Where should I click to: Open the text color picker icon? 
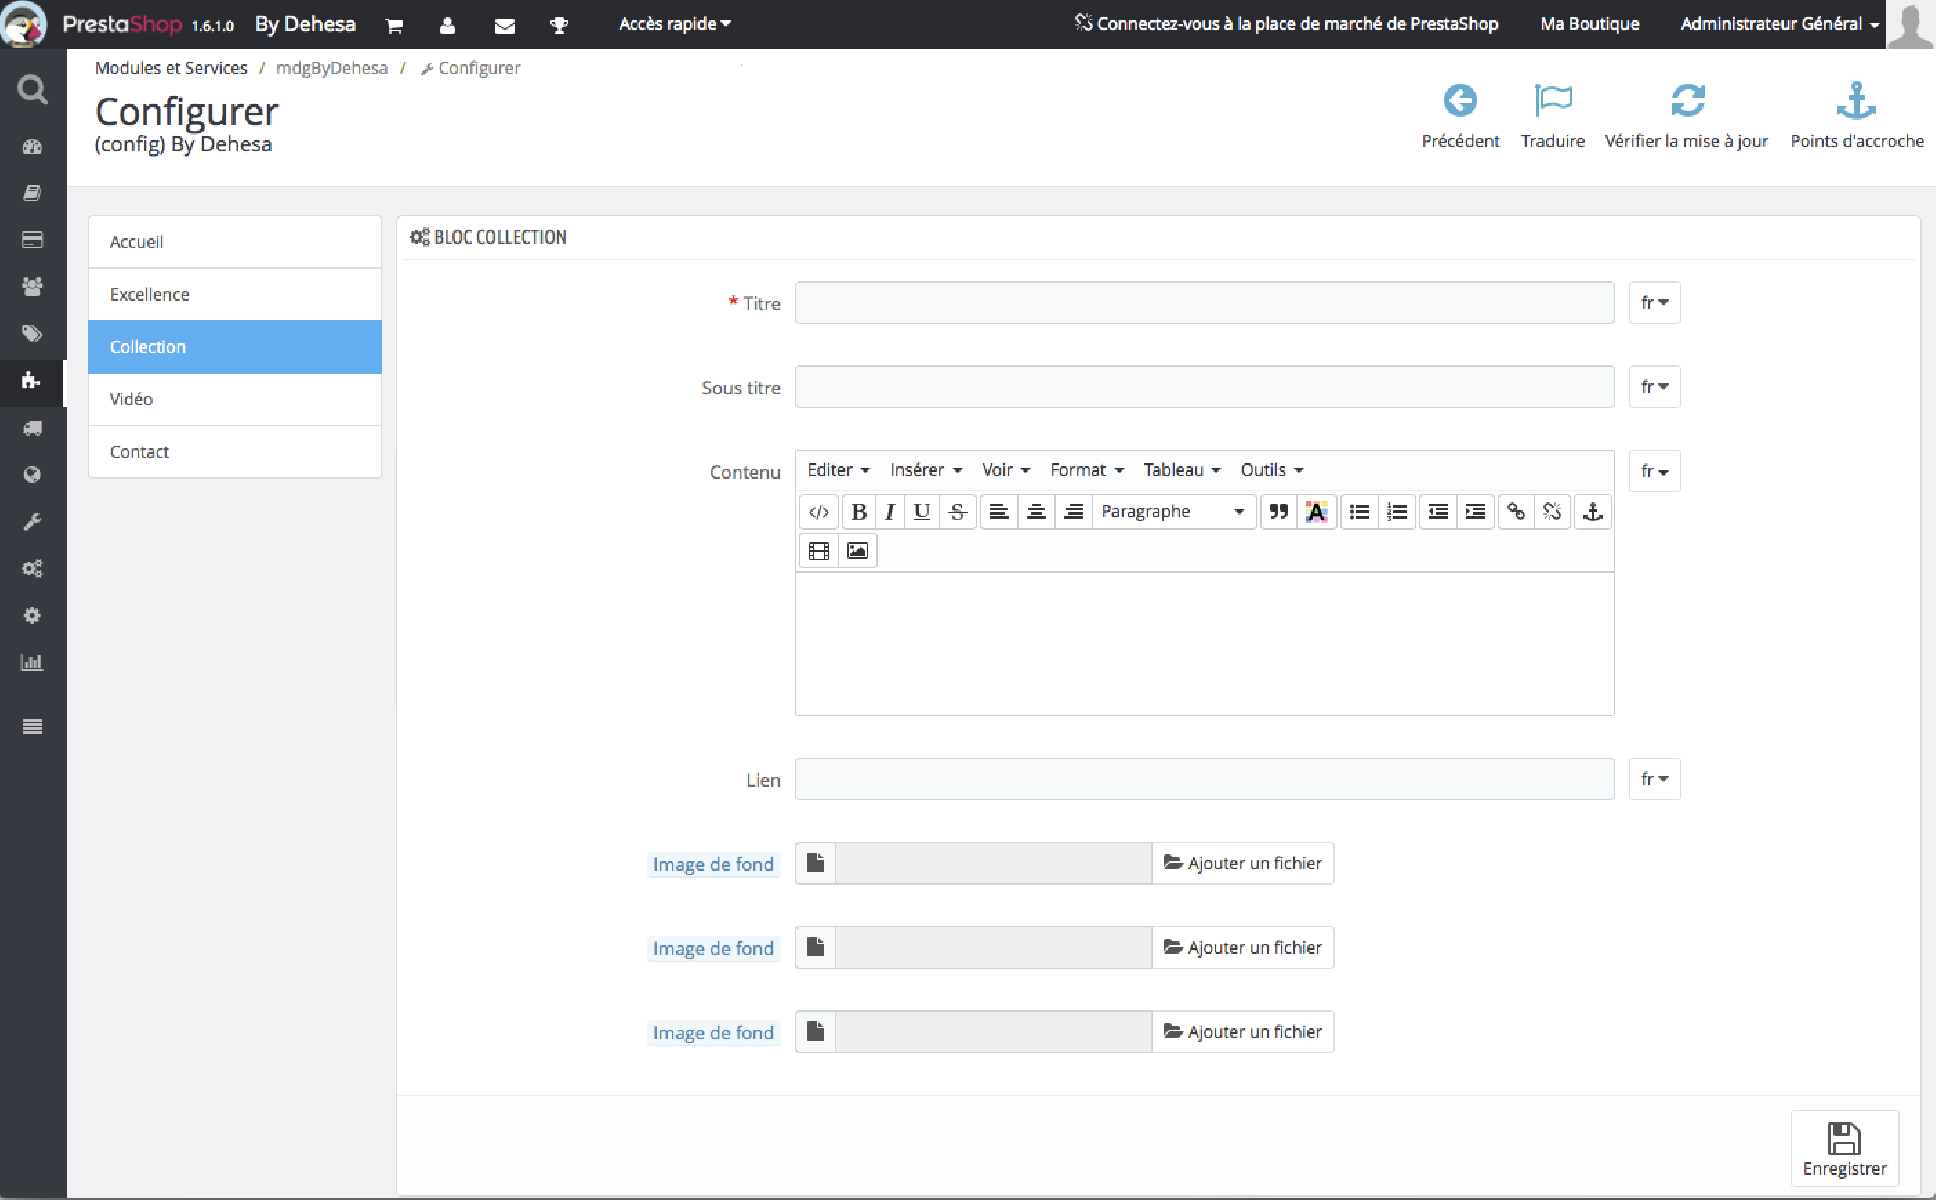tap(1317, 512)
